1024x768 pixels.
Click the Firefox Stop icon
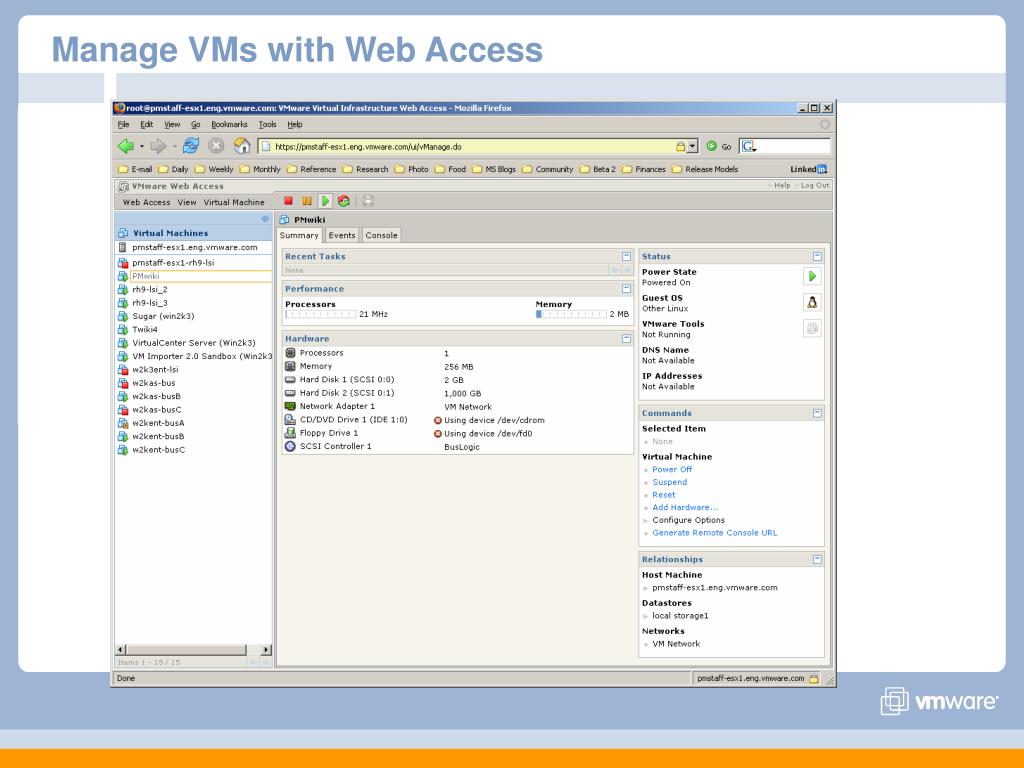(216, 146)
